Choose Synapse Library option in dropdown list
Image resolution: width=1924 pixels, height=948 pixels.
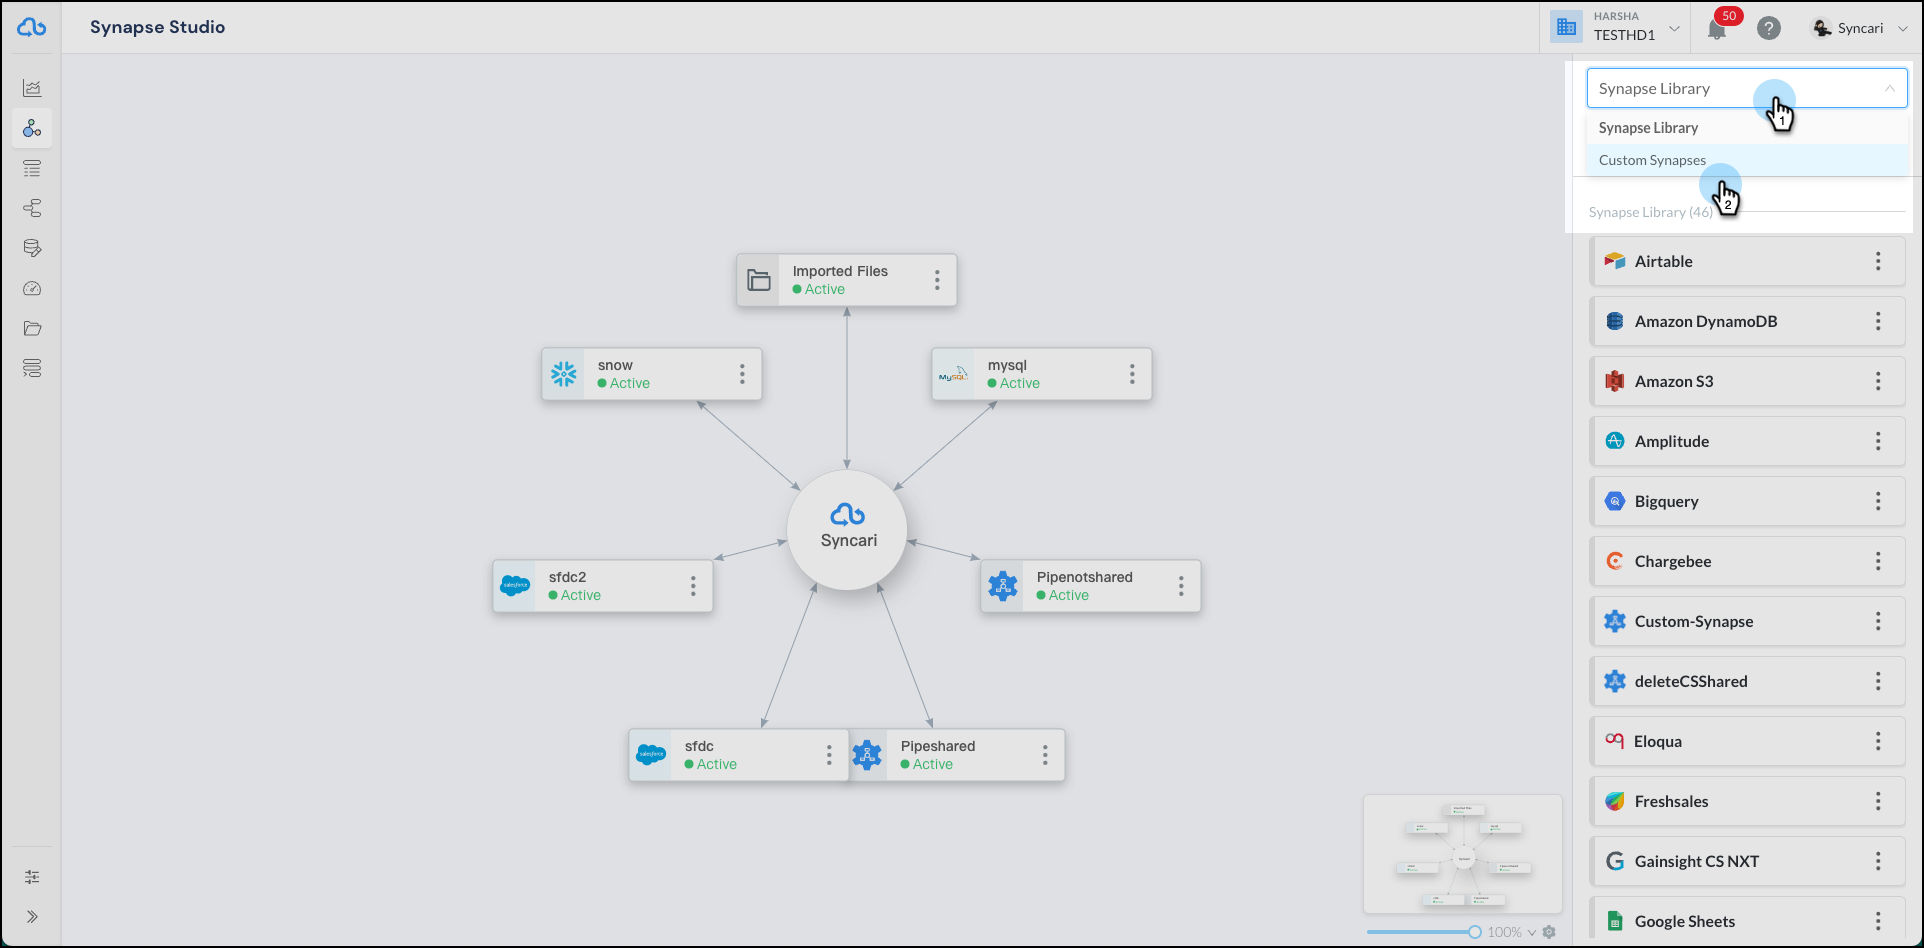[1747, 128]
